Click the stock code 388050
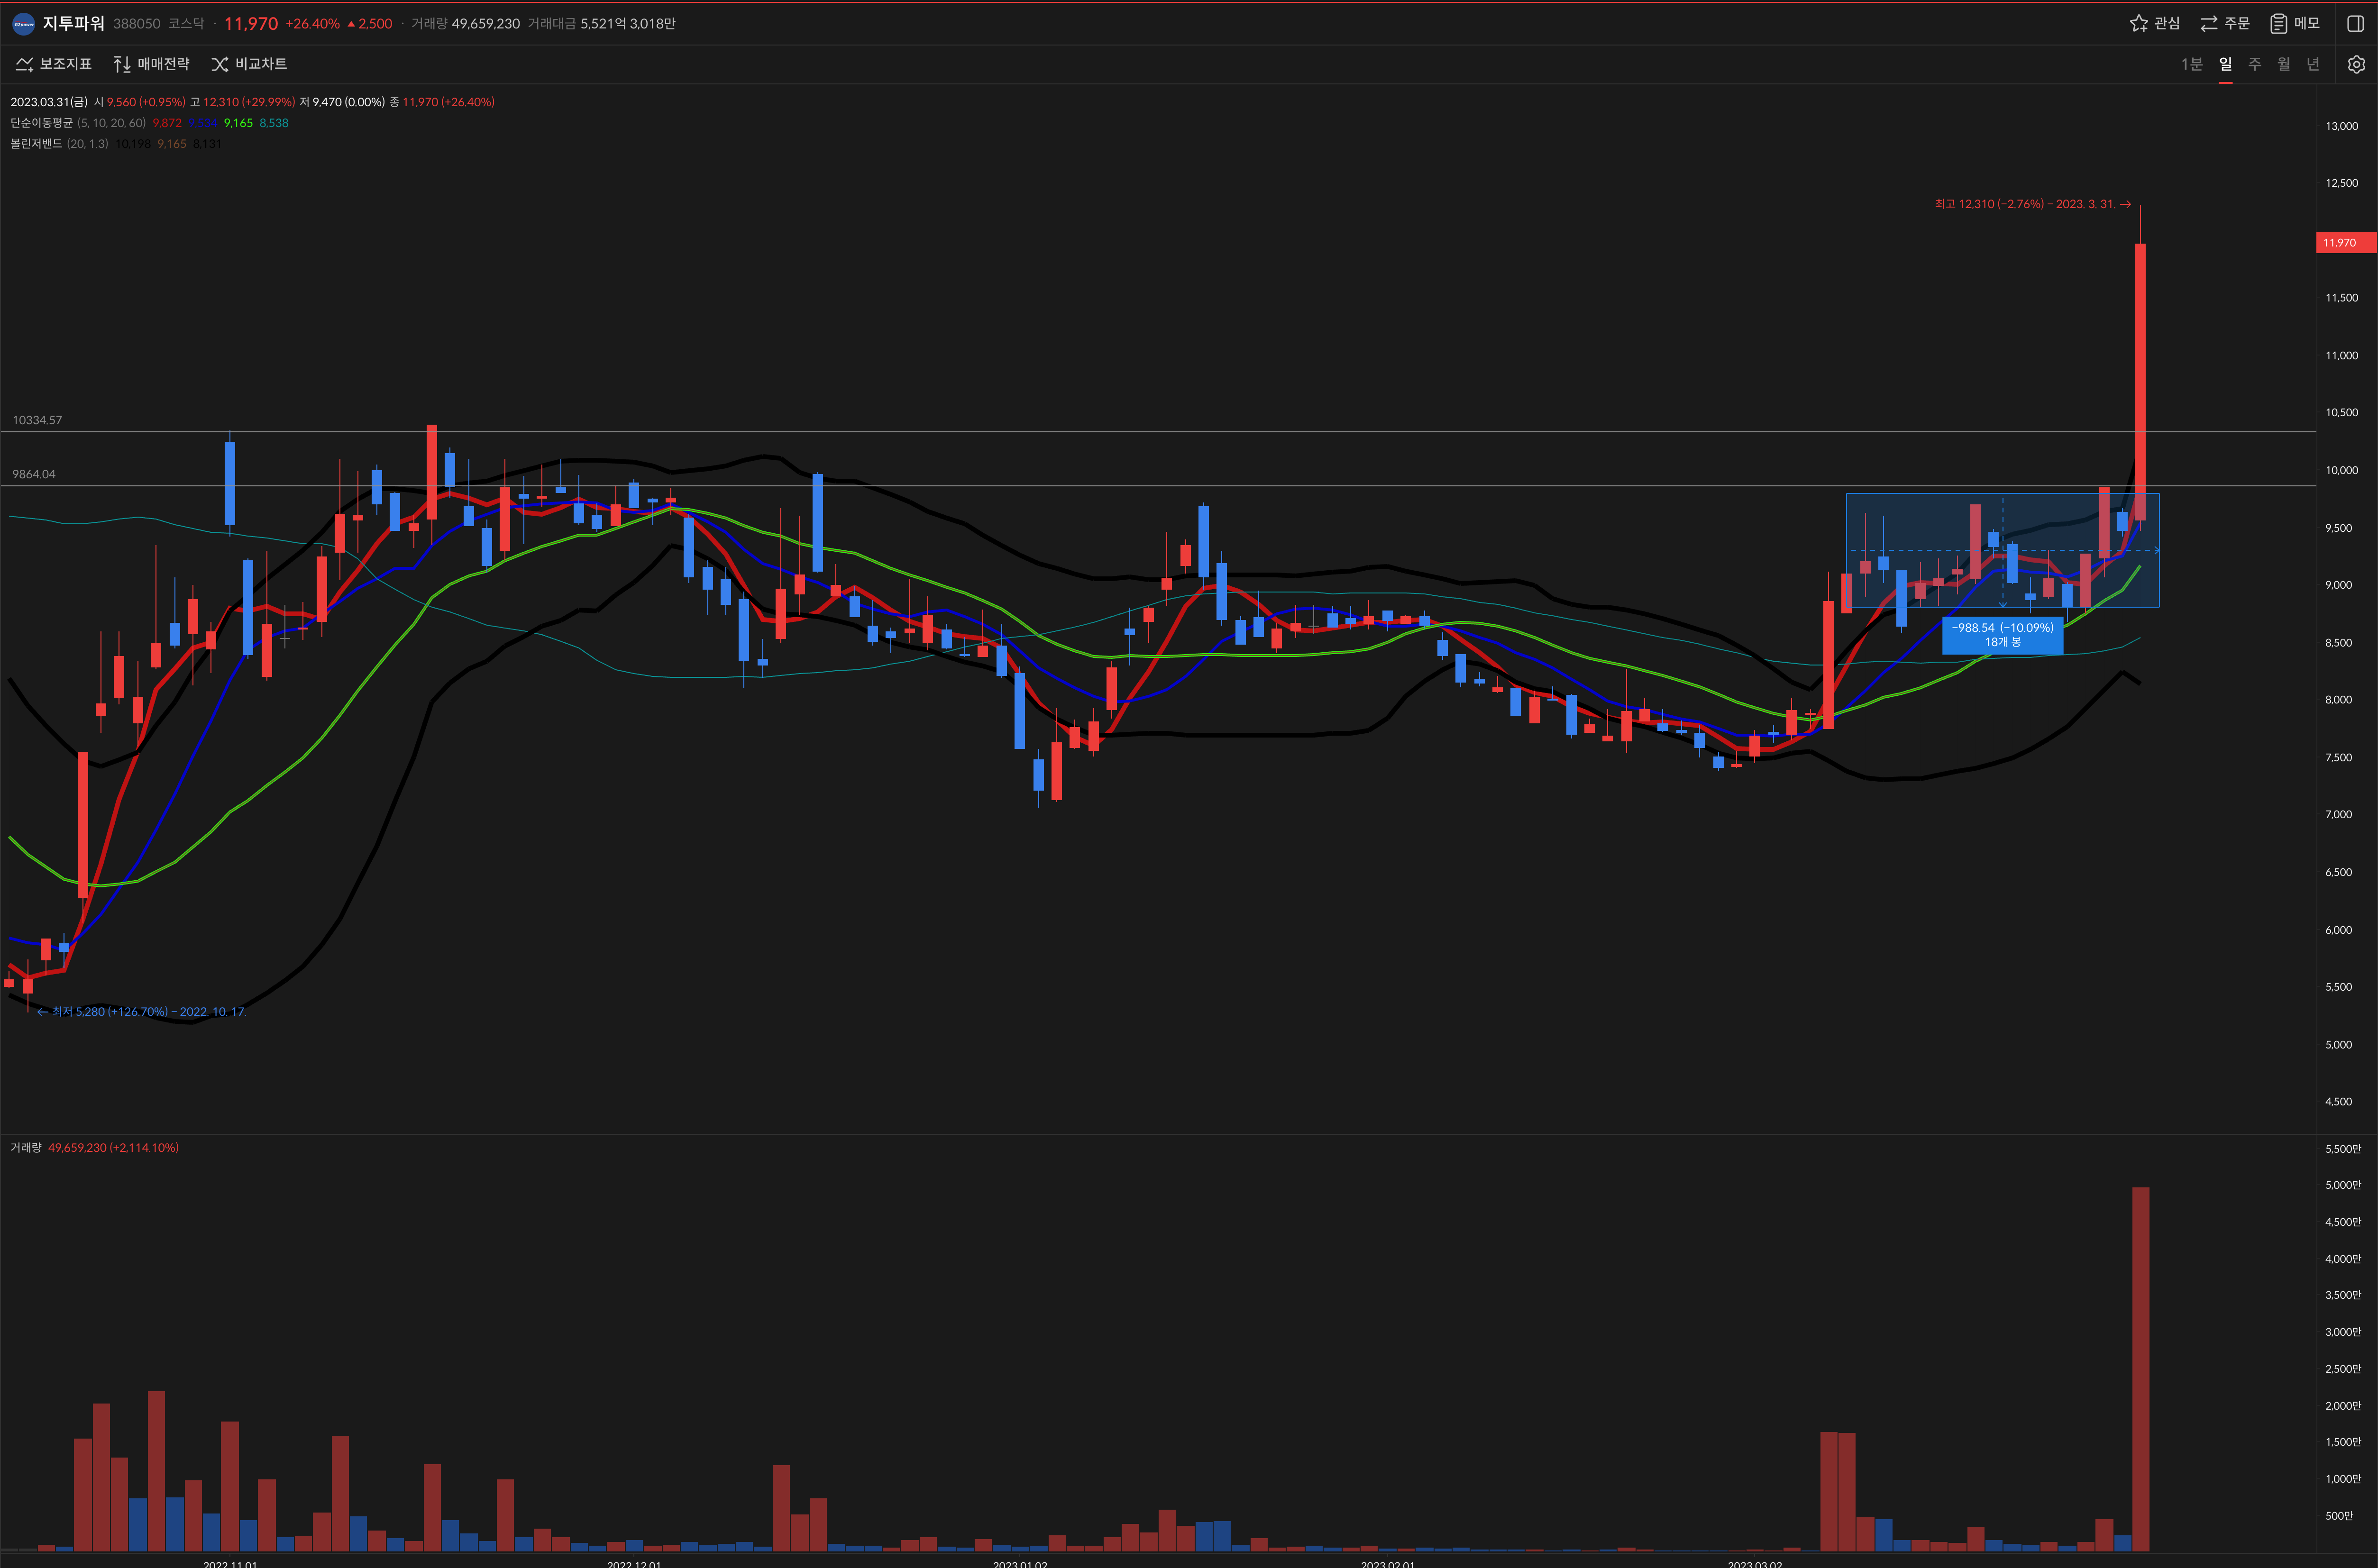 coord(136,23)
